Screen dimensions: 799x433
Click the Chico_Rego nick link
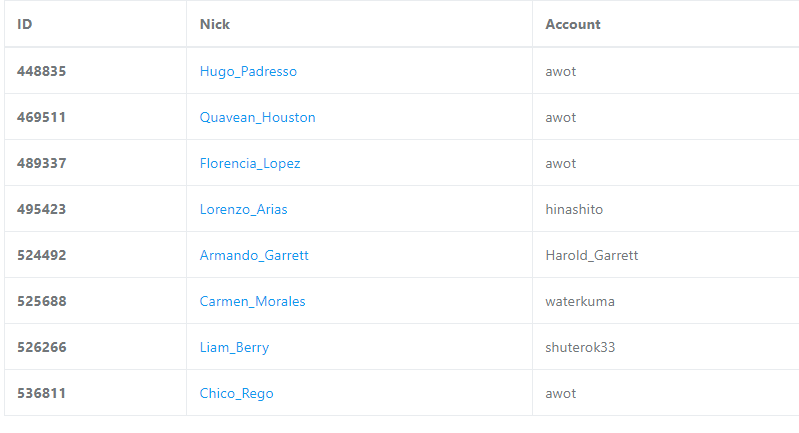[236, 393]
